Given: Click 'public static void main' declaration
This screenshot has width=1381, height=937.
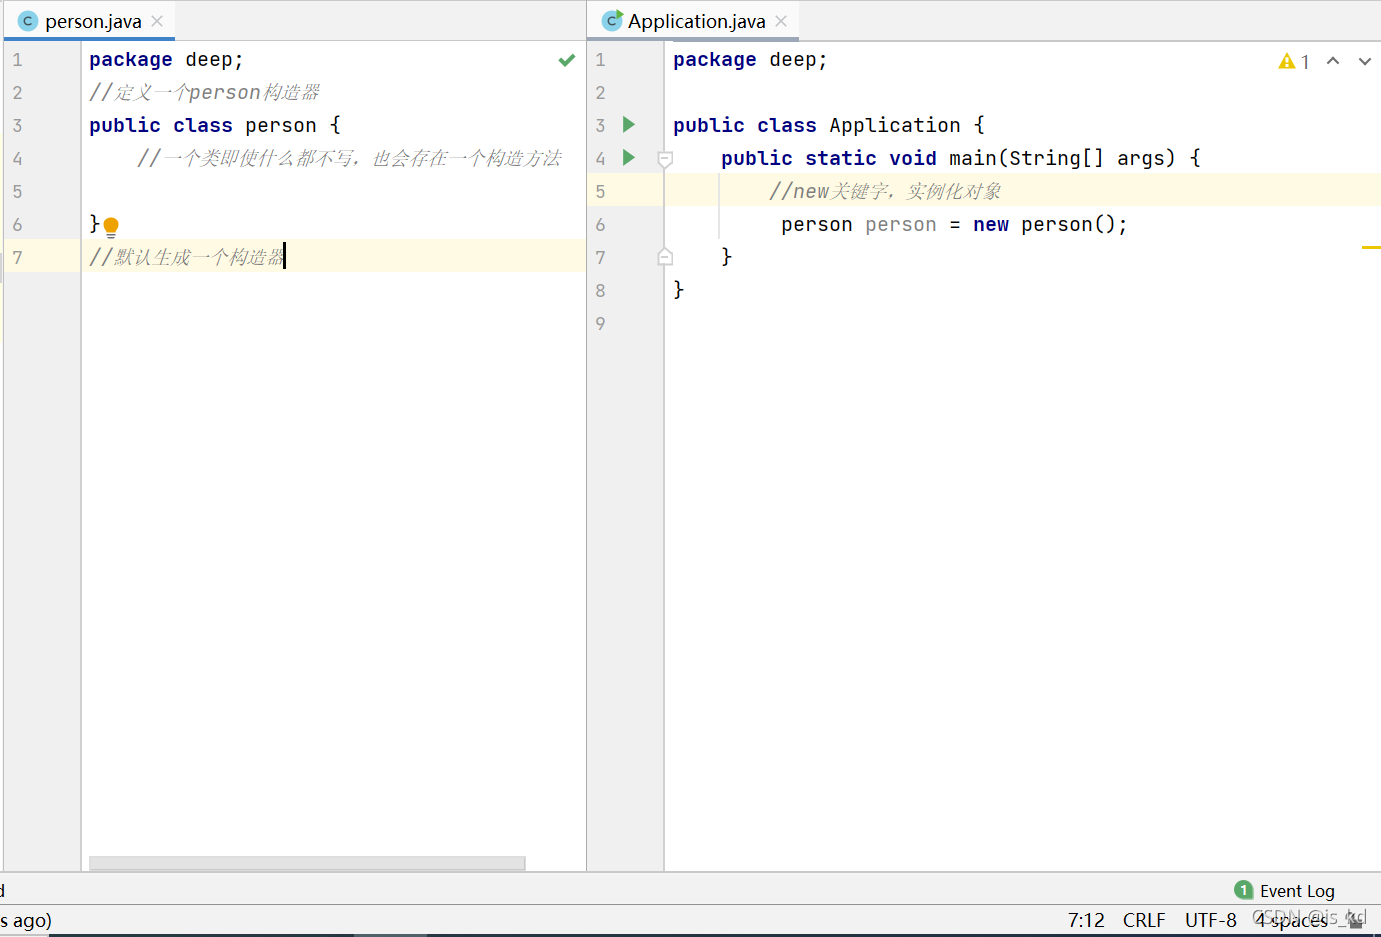Looking at the screenshot, I should [x=961, y=158].
